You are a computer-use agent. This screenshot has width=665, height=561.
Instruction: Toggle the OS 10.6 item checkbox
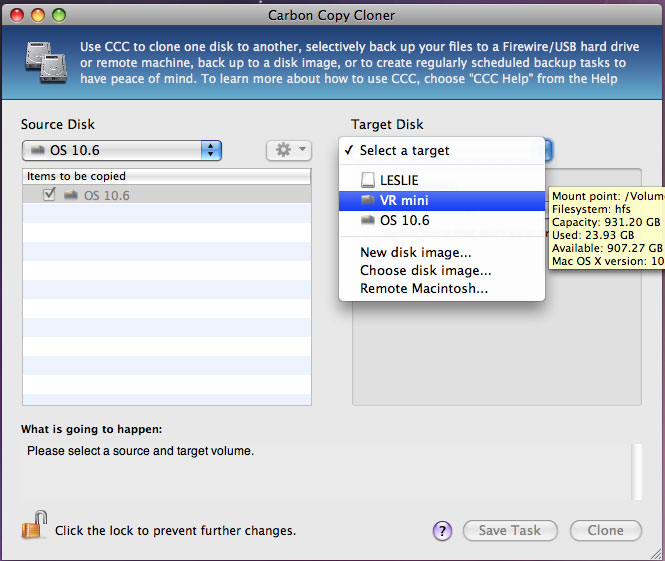pos(49,195)
